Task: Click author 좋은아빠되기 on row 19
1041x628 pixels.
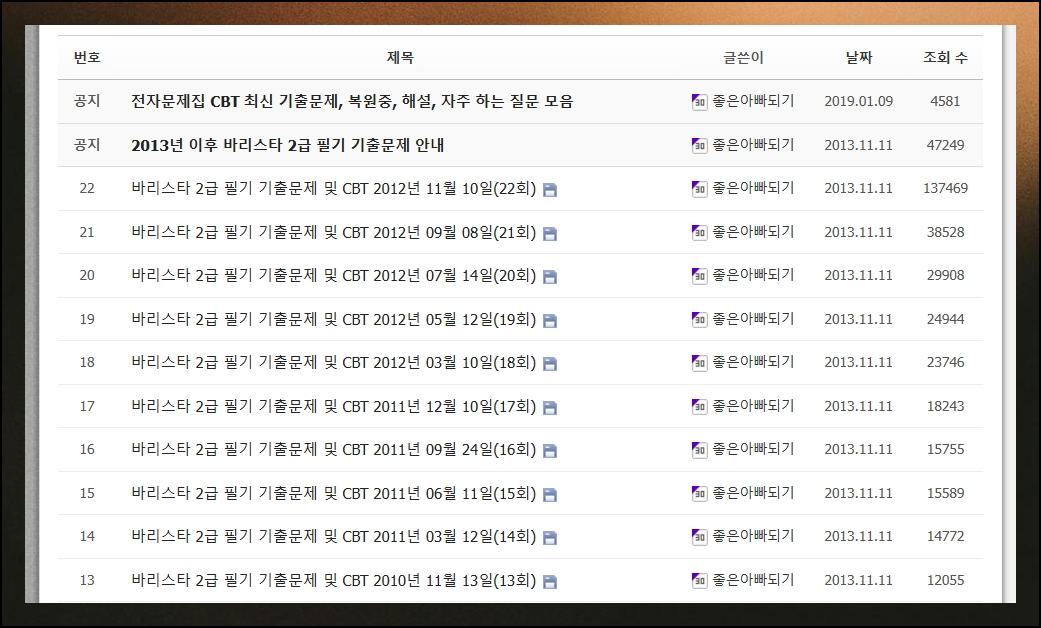Action: [753, 319]
